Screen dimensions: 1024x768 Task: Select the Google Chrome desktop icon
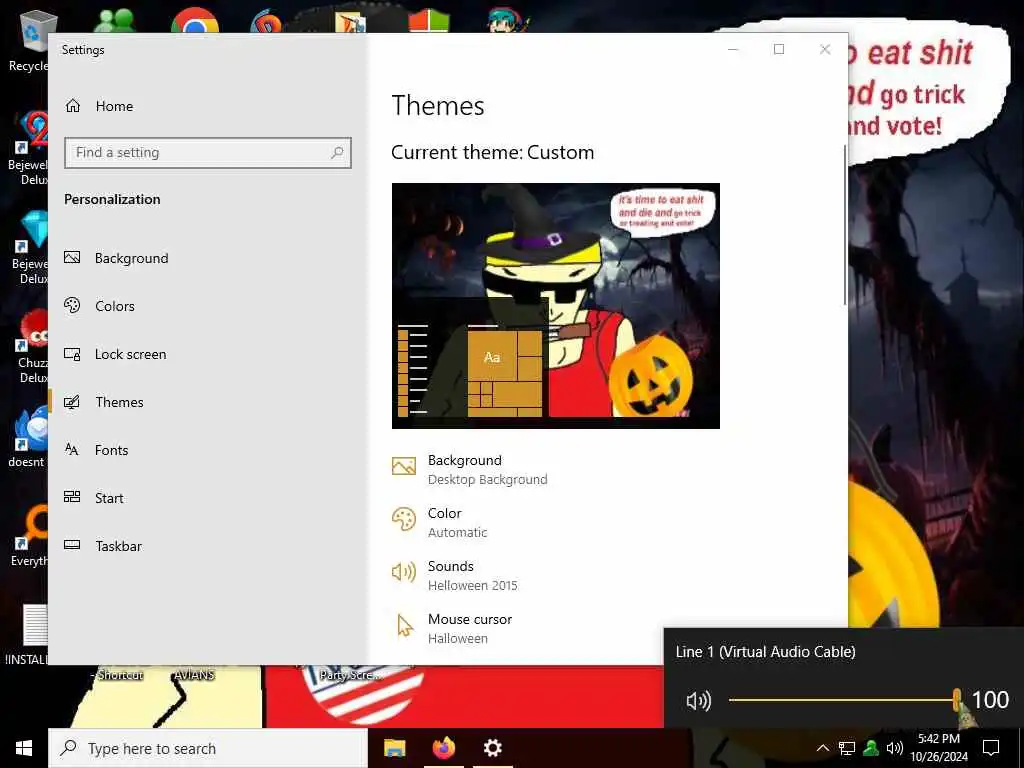[195, 21]
